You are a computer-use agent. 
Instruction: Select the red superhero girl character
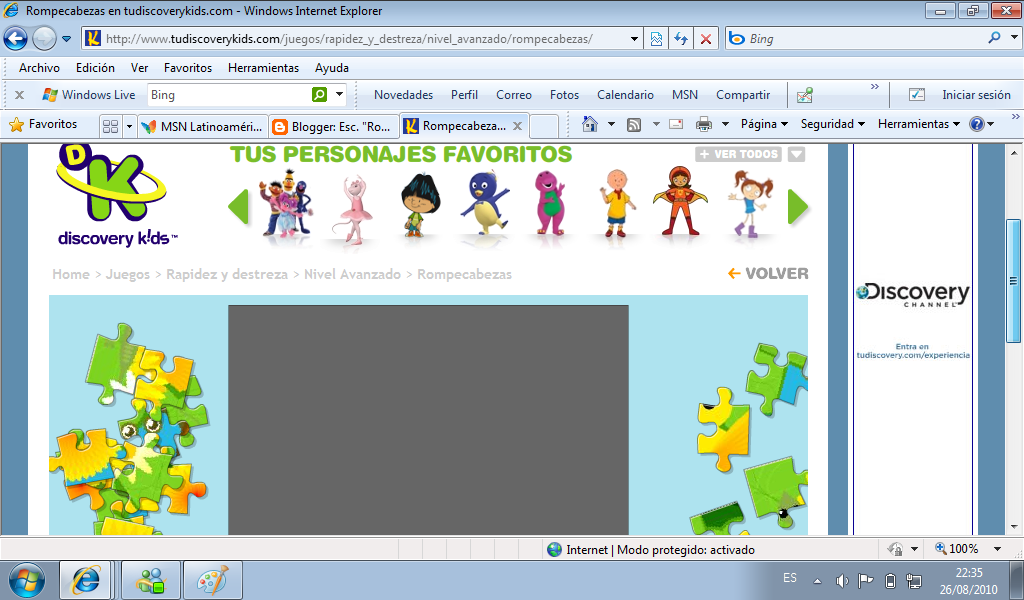pos(680,201)
